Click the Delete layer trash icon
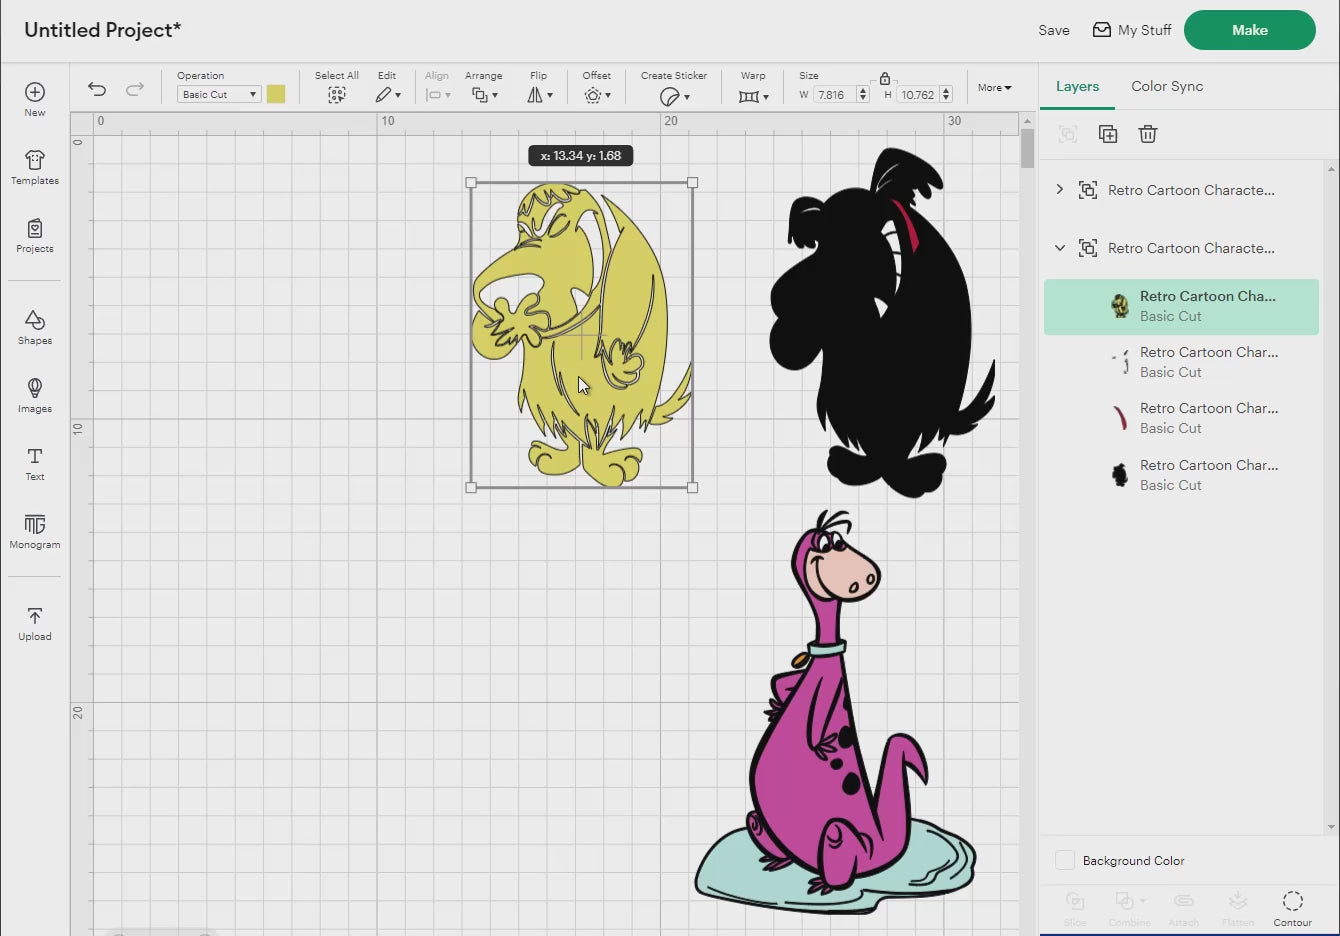Image resolution: width=1340 pixels, height=936 pixels. [x=1148, y=134]
